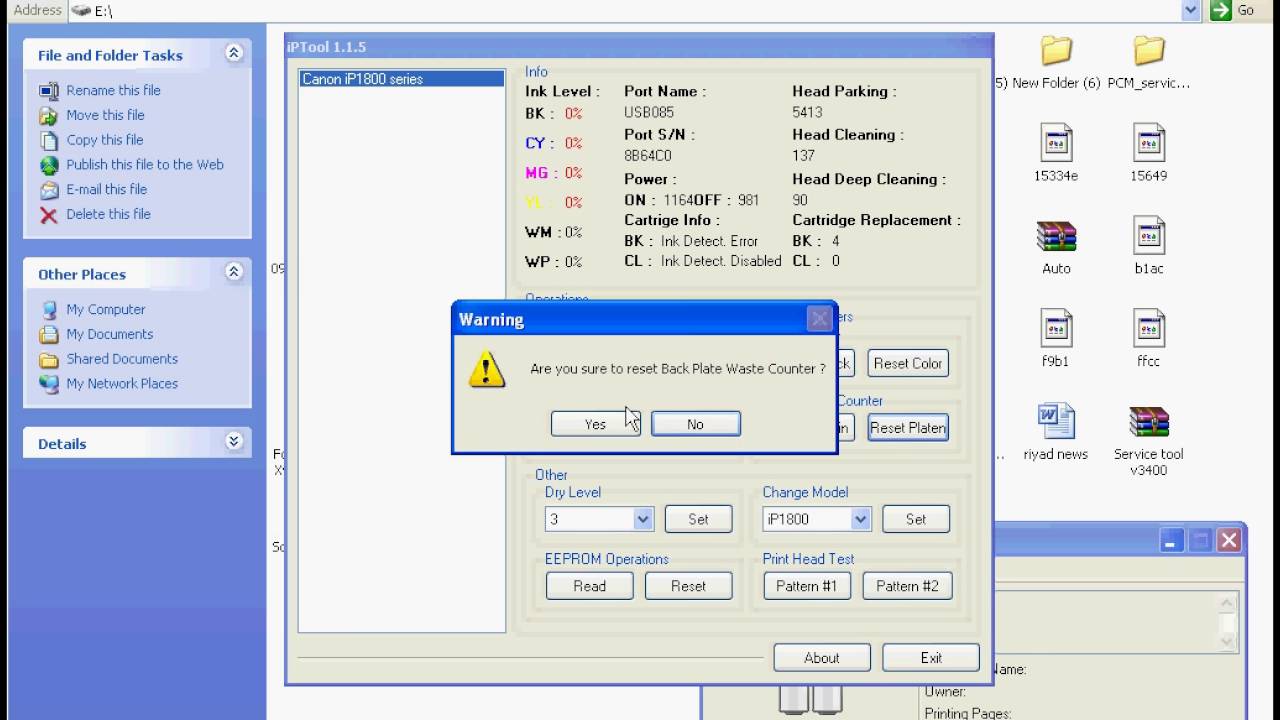Click No in the Warning dialog
The image size is (1280, 720).
696,424
